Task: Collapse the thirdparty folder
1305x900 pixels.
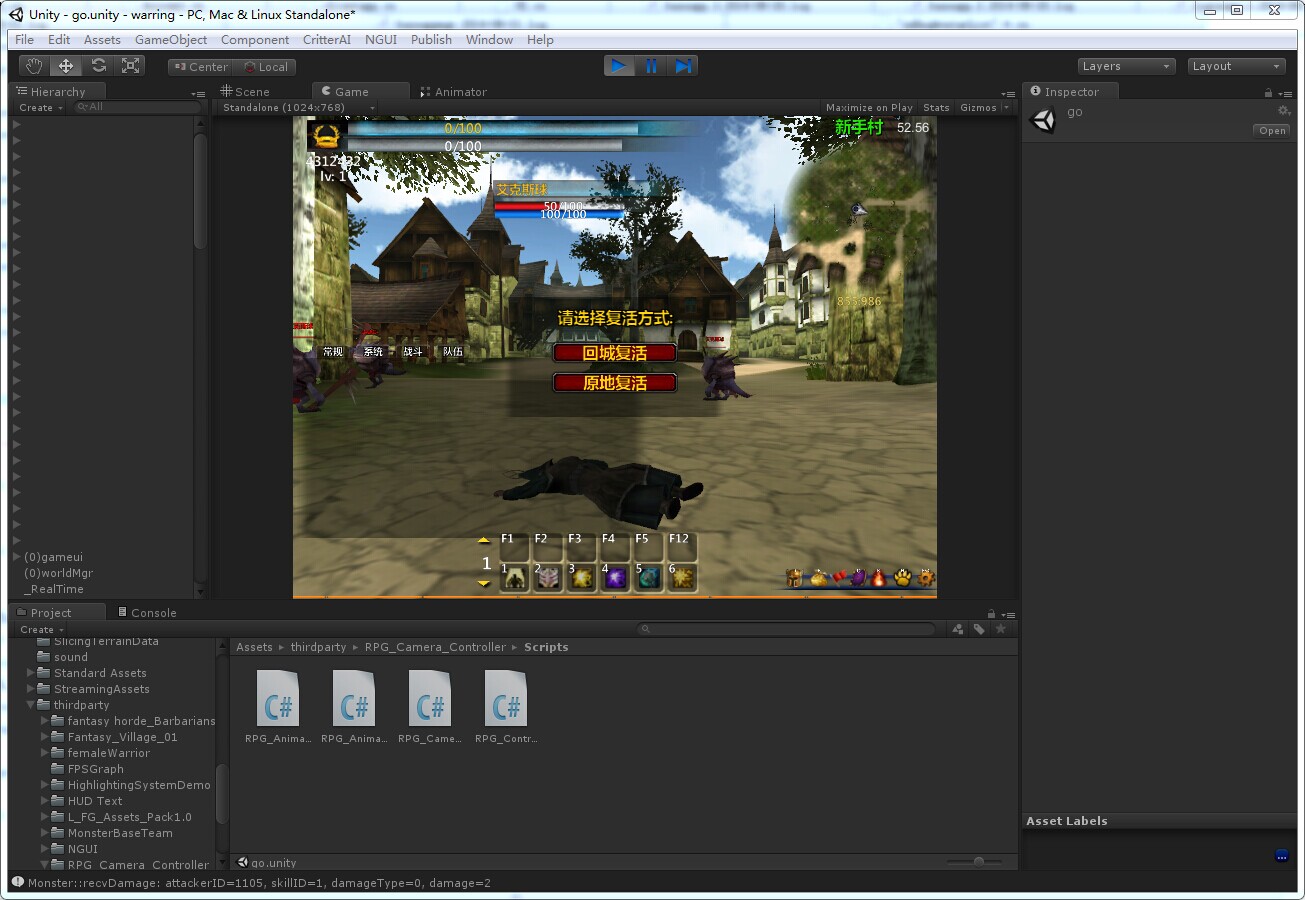Action: 31,705
